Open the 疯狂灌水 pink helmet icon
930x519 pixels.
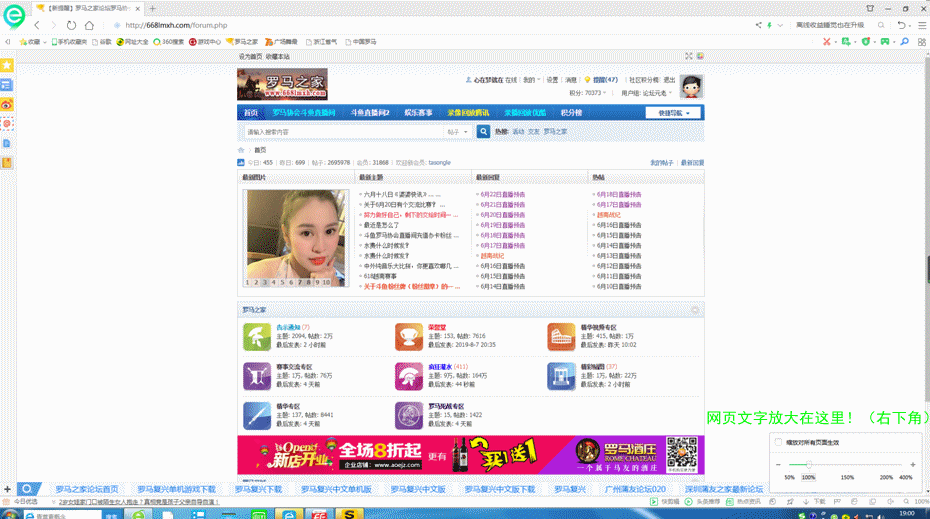click(409, 376)
